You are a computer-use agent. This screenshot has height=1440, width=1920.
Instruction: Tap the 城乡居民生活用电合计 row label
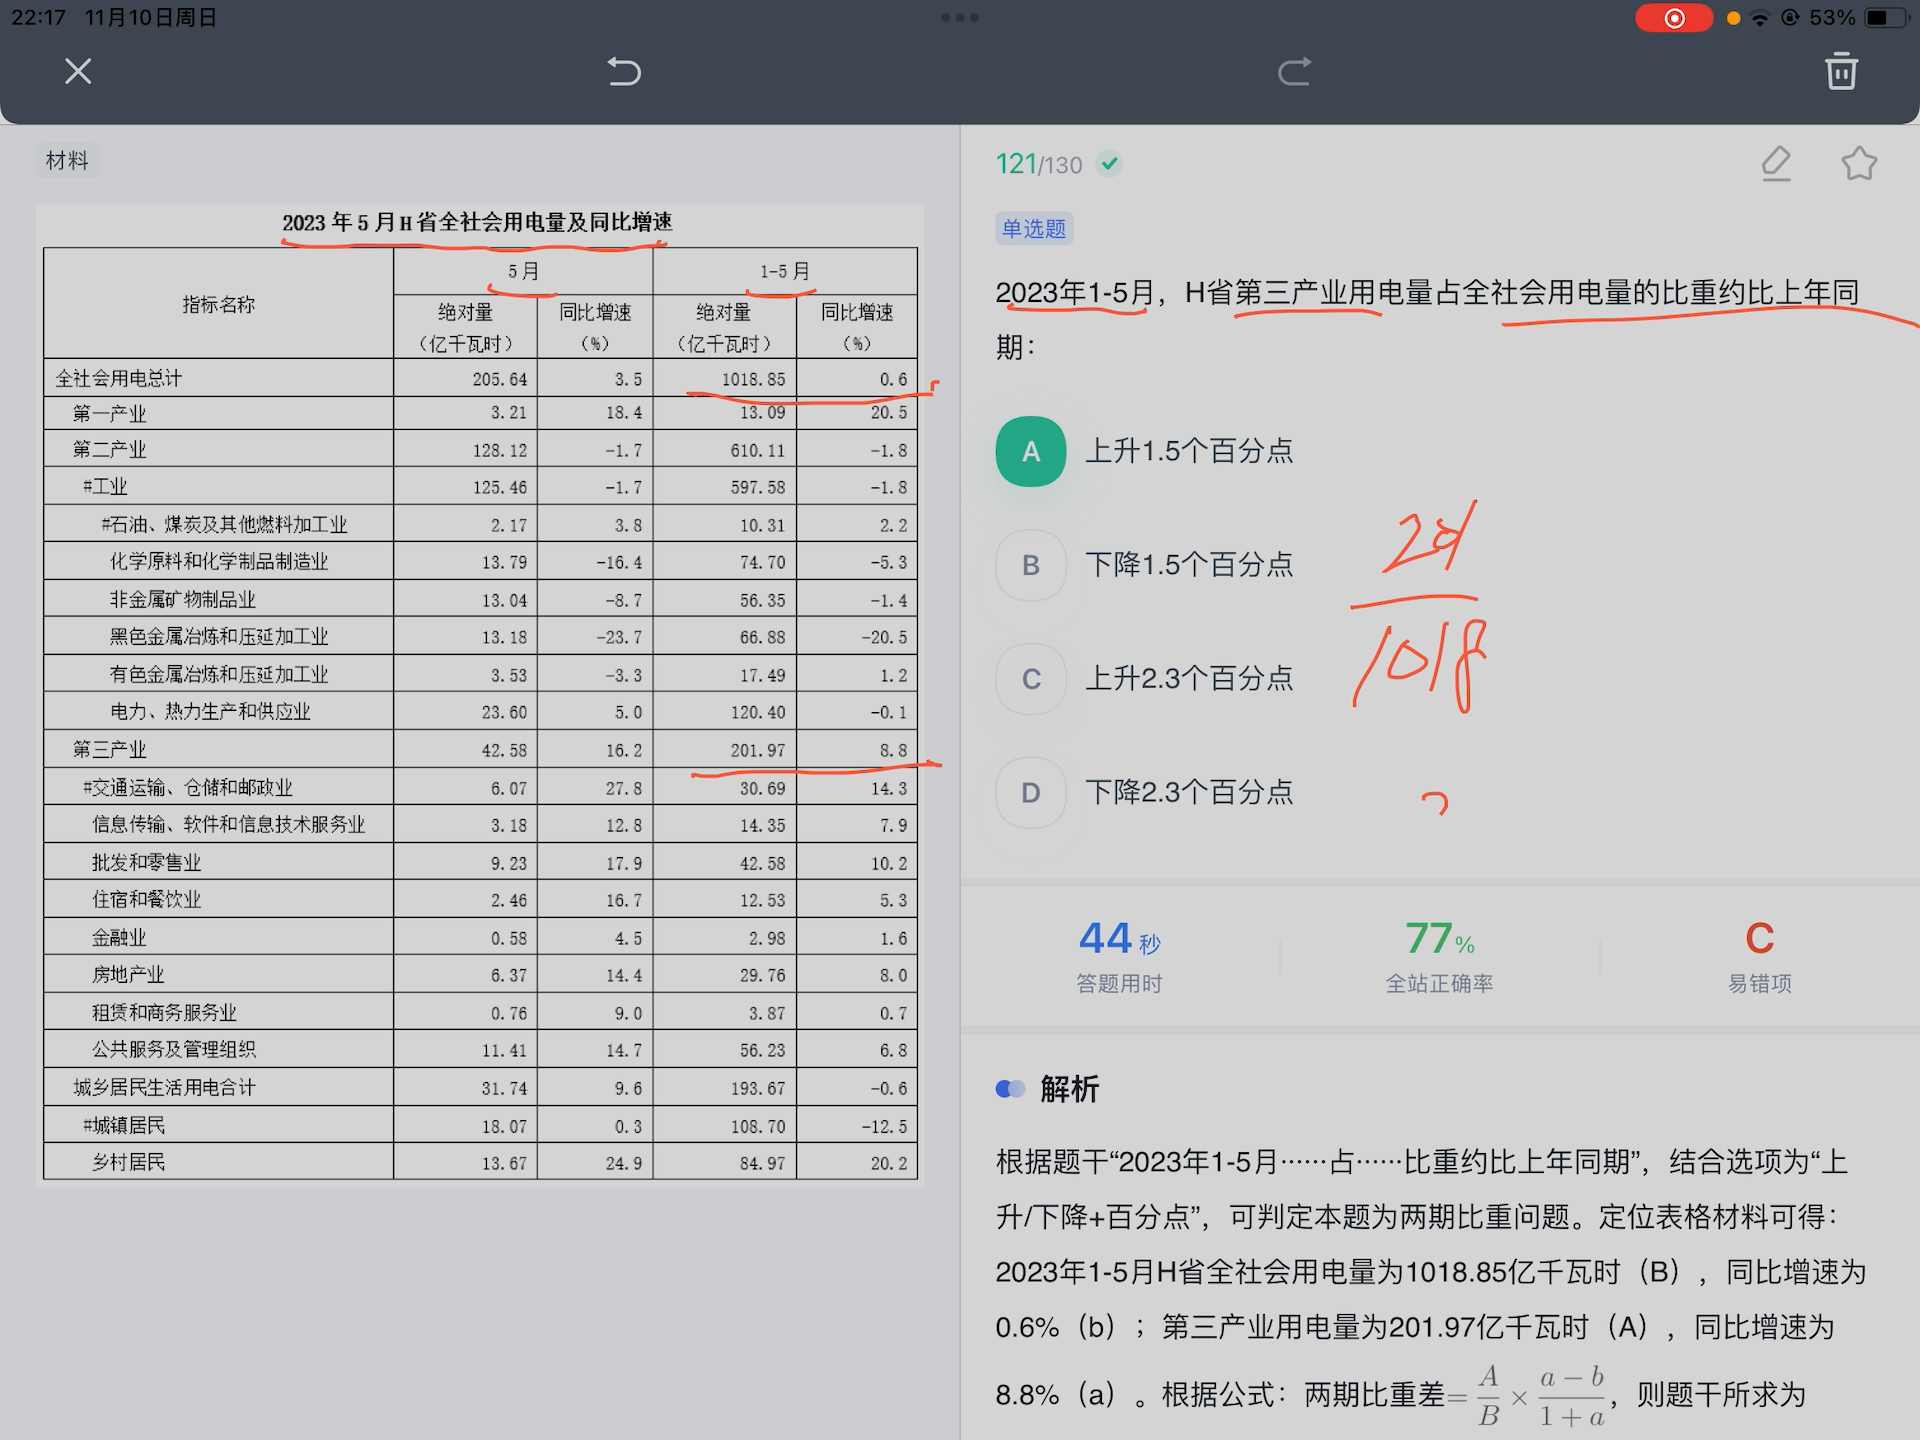coord(164,1088)
